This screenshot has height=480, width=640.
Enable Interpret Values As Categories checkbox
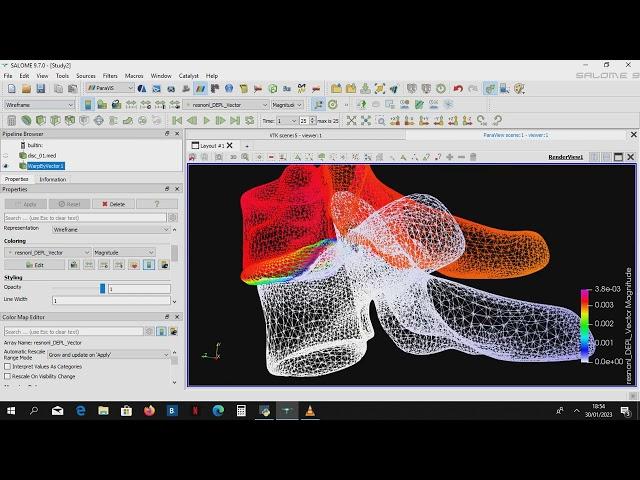coord(8,366)
